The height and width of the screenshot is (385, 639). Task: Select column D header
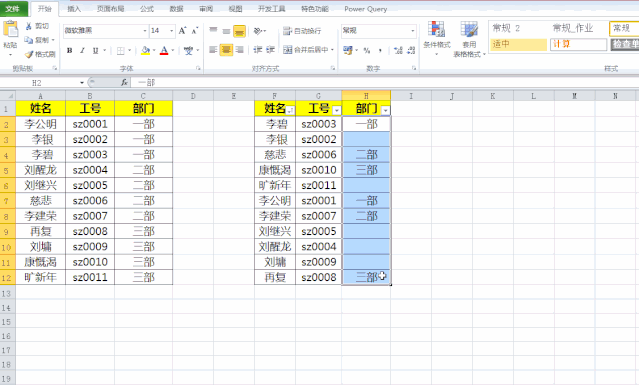click(x=193, y=96)
